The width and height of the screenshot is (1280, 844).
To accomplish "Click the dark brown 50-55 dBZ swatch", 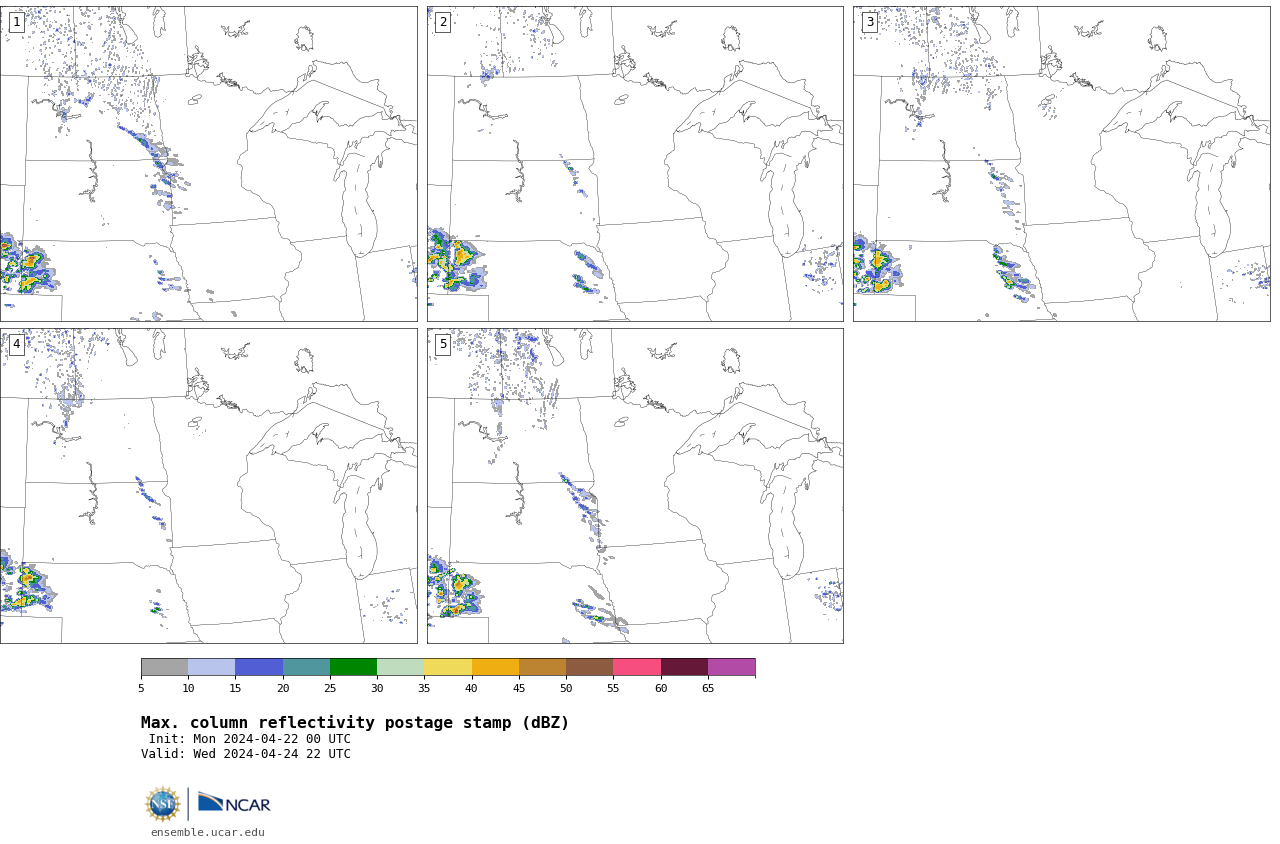I will (x=589, y=667).
